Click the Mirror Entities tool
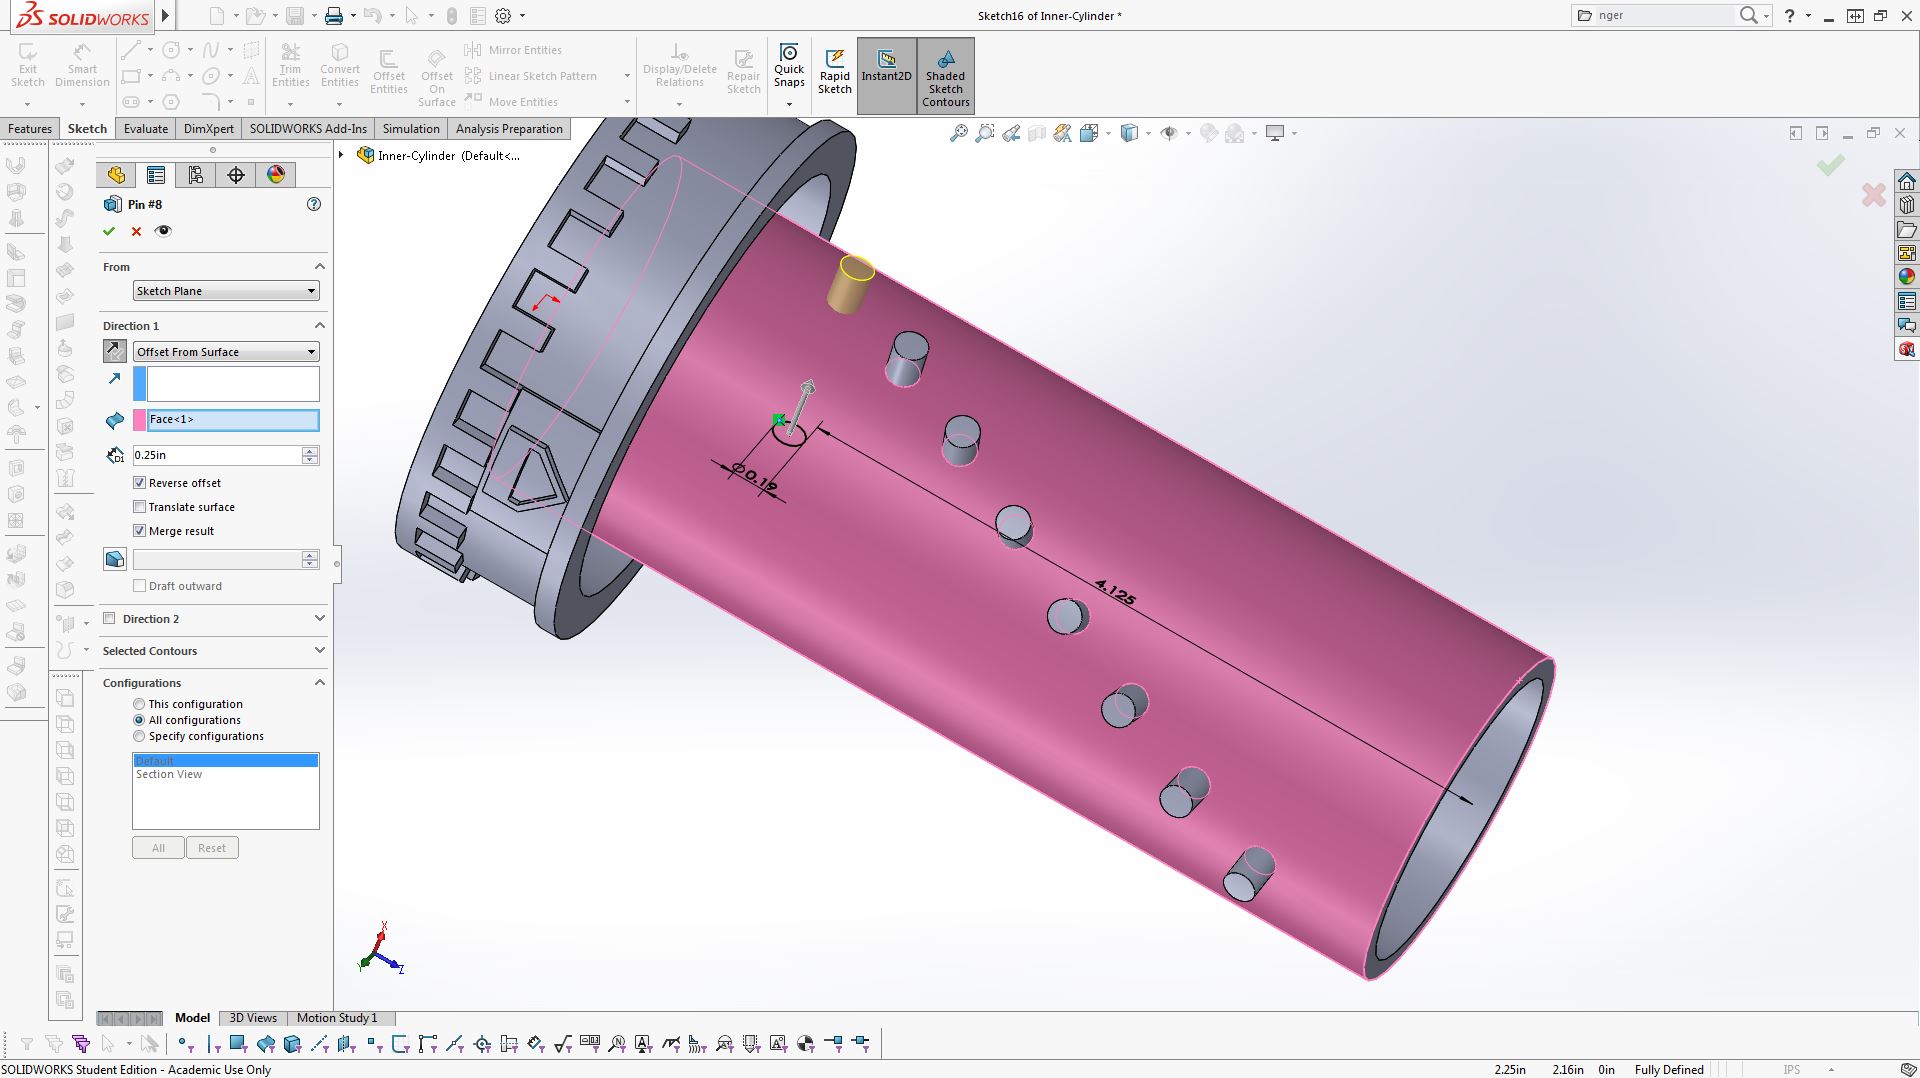The width and height of the screenshot is (1920, 1078). click(x=514, y=50)
